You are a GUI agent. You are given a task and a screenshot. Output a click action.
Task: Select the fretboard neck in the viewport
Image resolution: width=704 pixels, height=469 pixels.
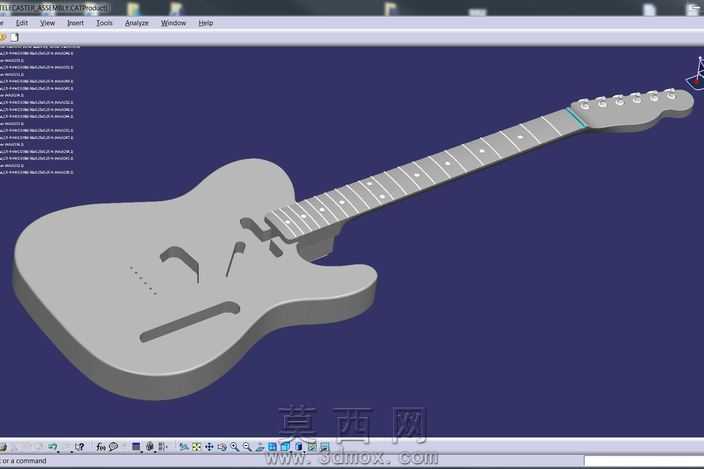coord(422,173)
